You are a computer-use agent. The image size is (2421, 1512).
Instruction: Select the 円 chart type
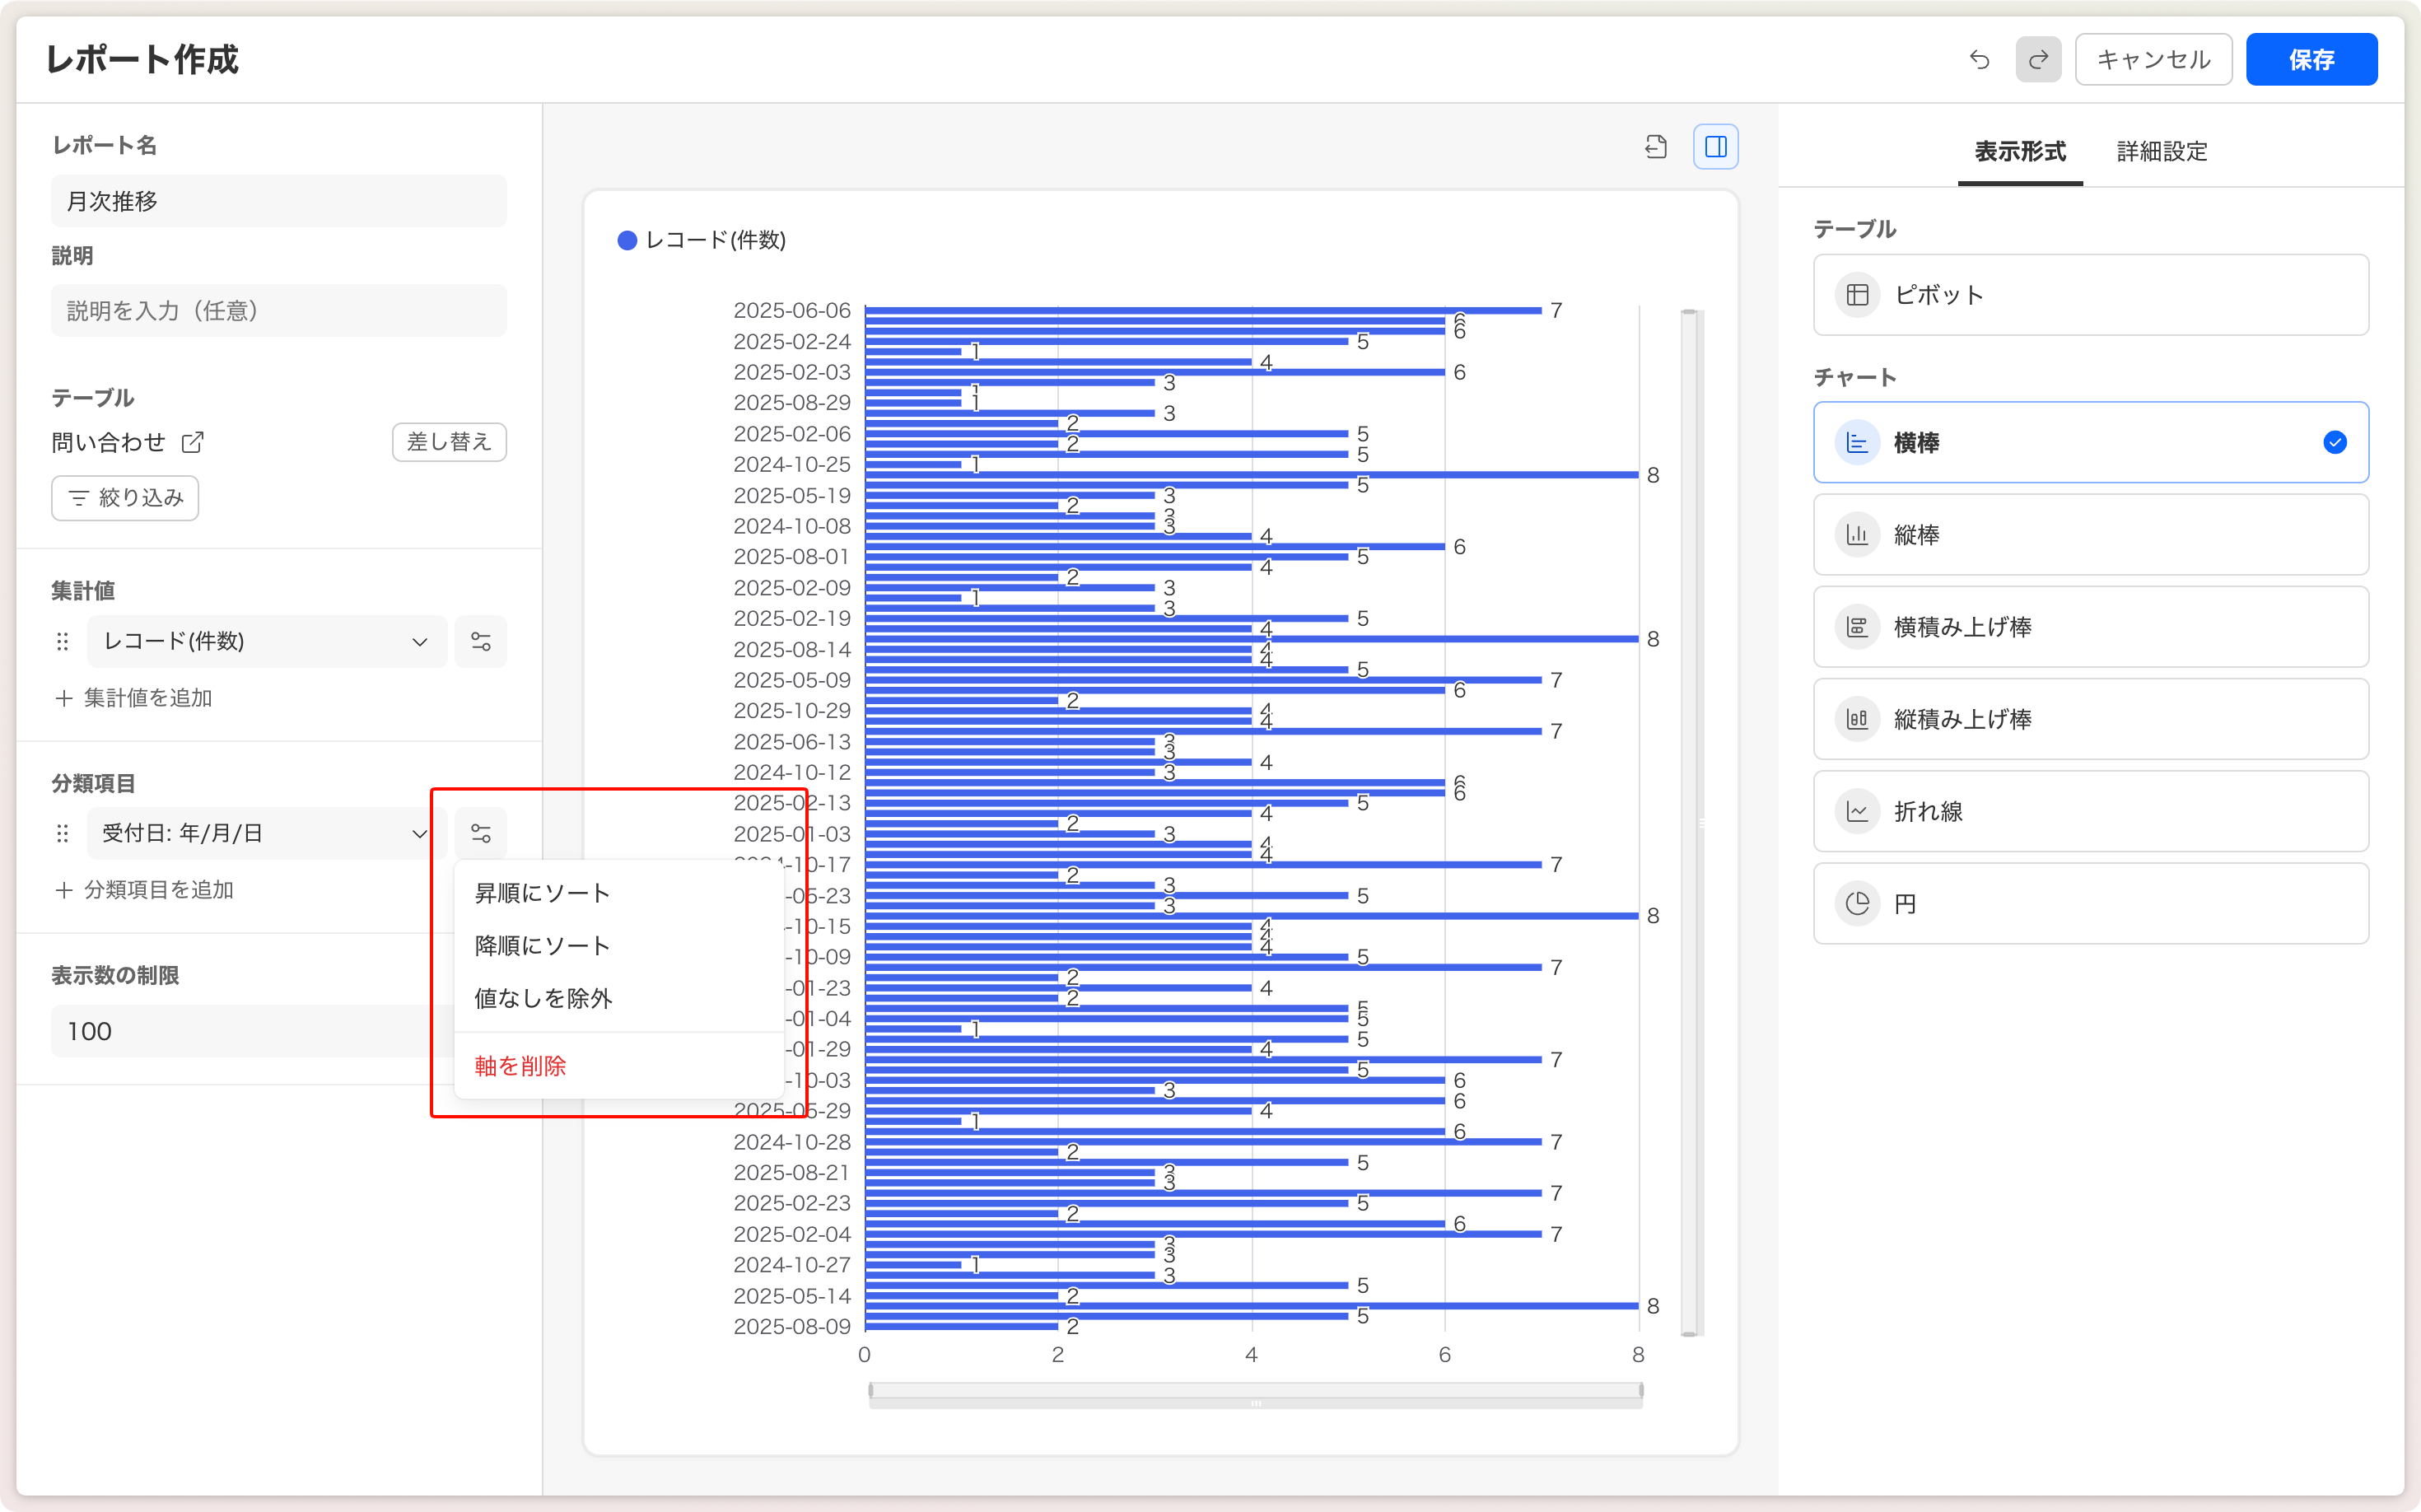pyautogui.click(x=2090, y=904)
